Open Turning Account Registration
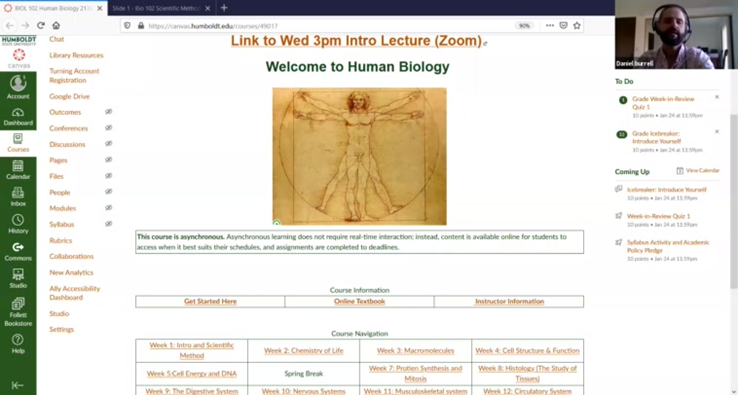The height and width of the screenshot is (395, 738). [x=74, y=76]
